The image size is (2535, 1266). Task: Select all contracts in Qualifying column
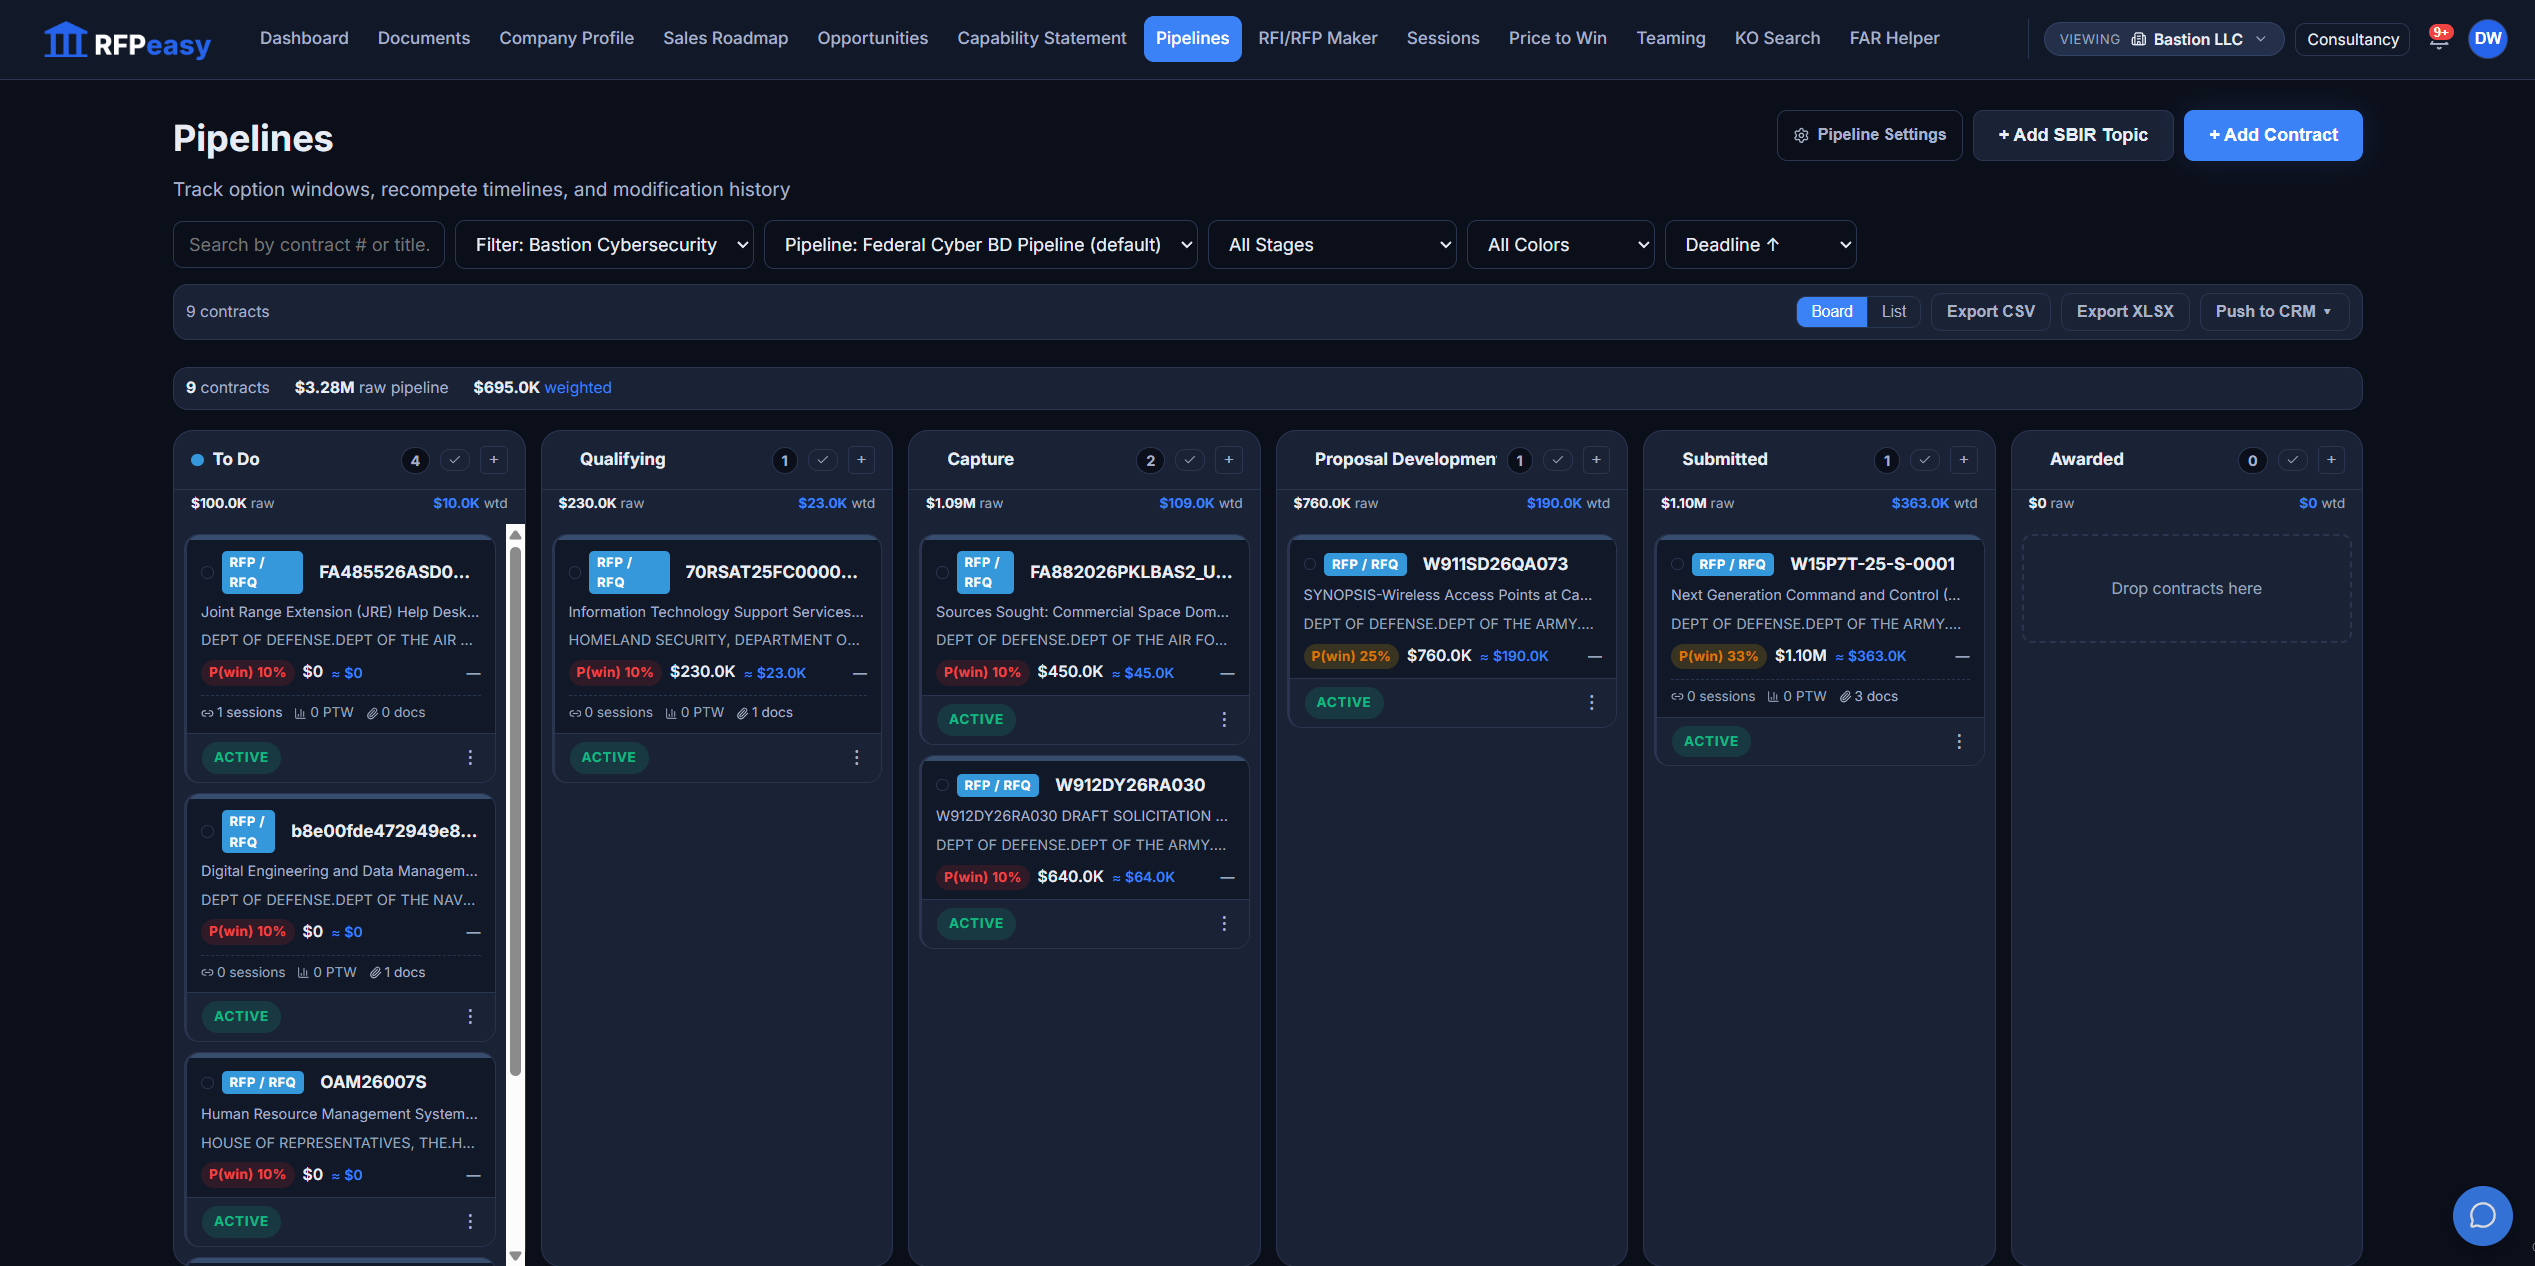click(822, 459)
